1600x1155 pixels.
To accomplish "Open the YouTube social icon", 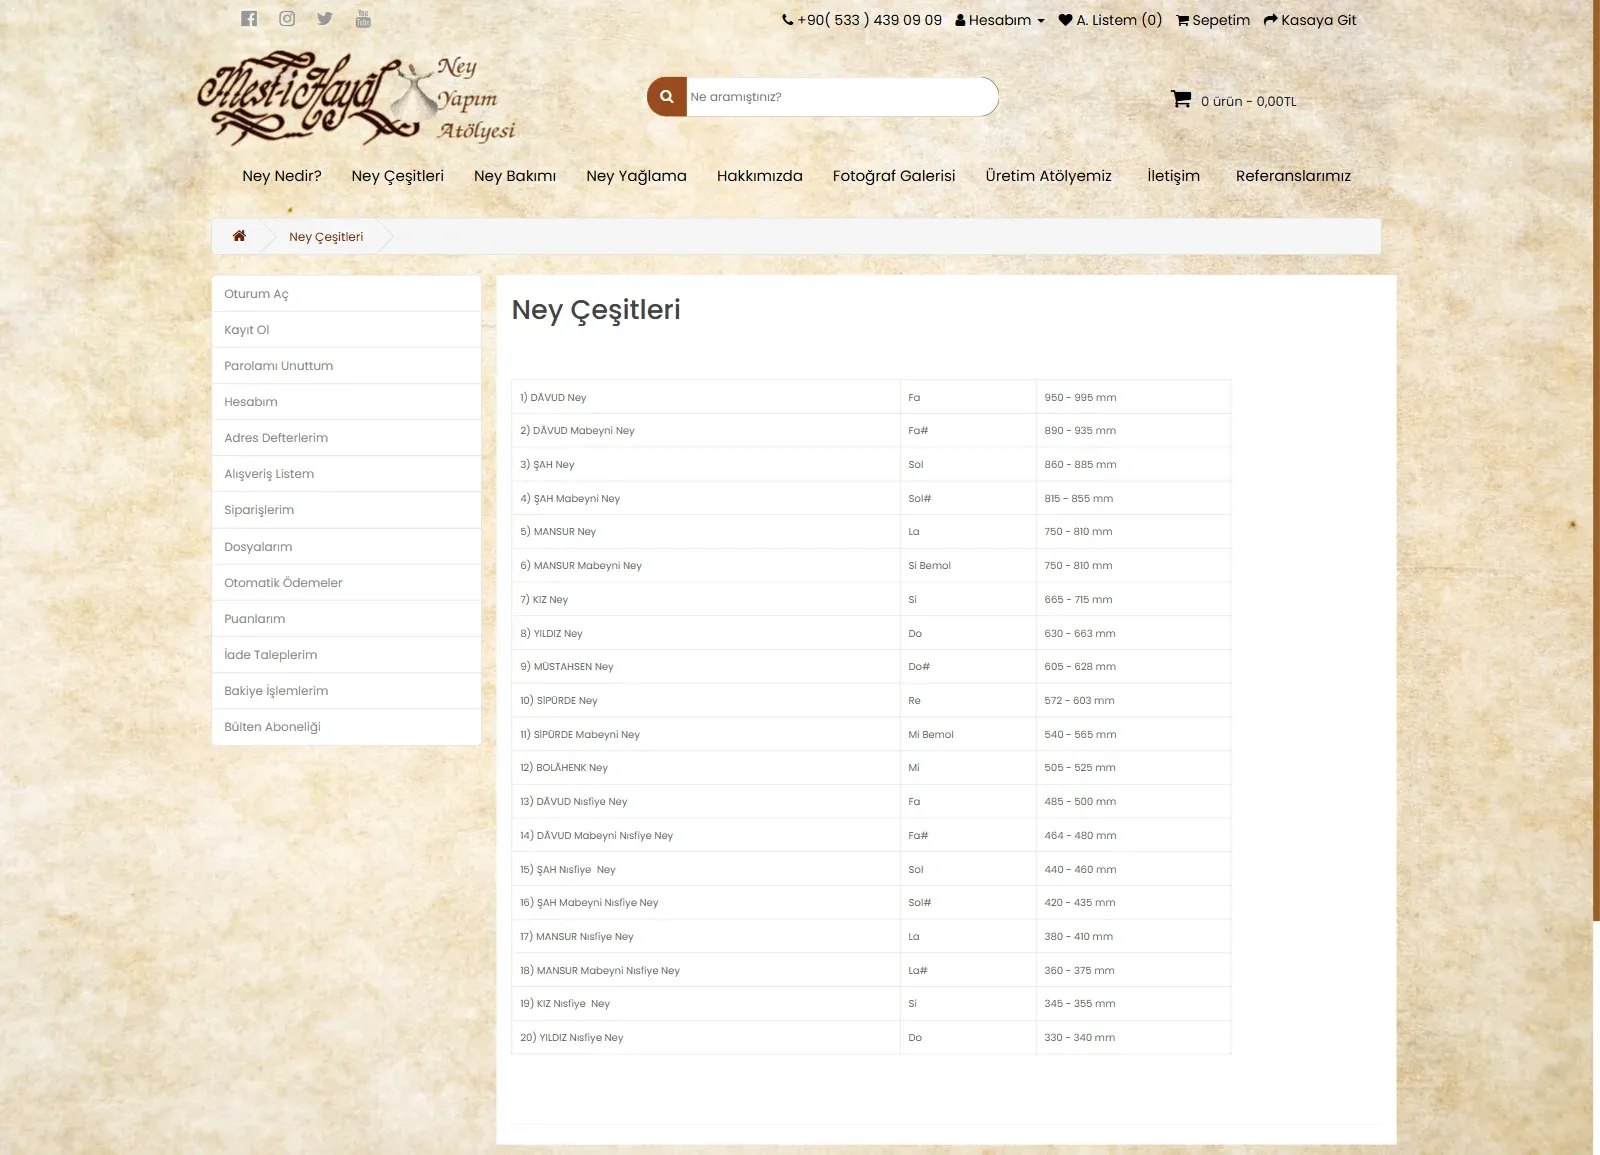I will point(363,18).
